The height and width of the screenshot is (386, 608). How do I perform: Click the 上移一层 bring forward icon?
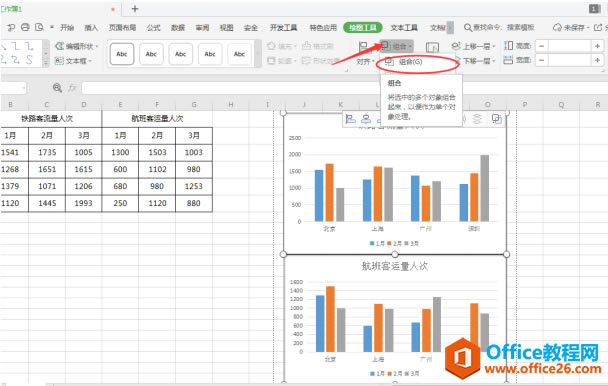pyautogui.click(x=456, y=46)
